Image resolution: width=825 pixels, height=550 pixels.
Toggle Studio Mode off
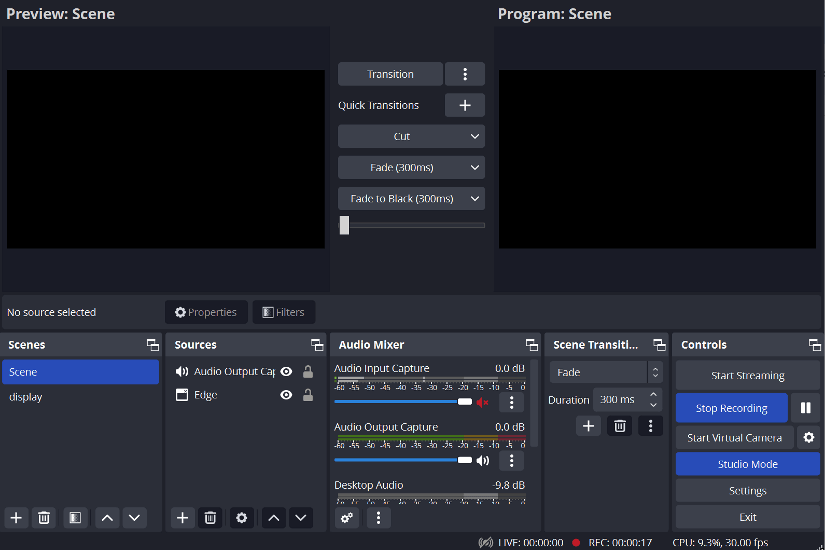[x=748, y=464]
